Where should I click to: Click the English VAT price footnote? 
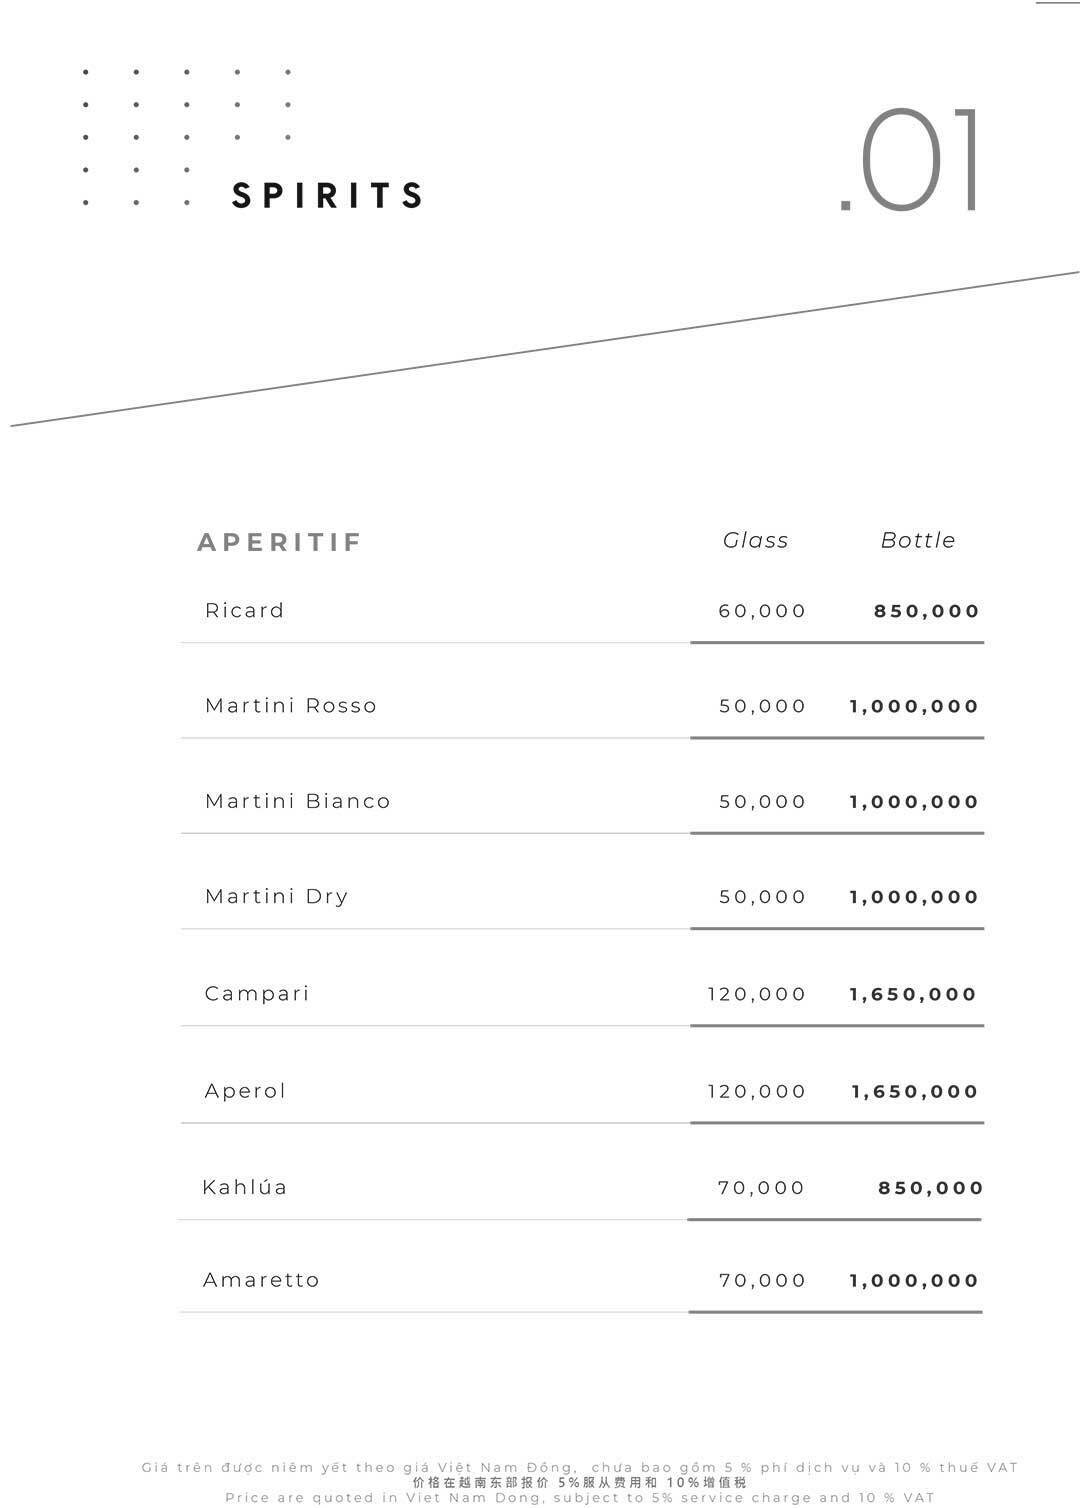[x=580, y=1497]
